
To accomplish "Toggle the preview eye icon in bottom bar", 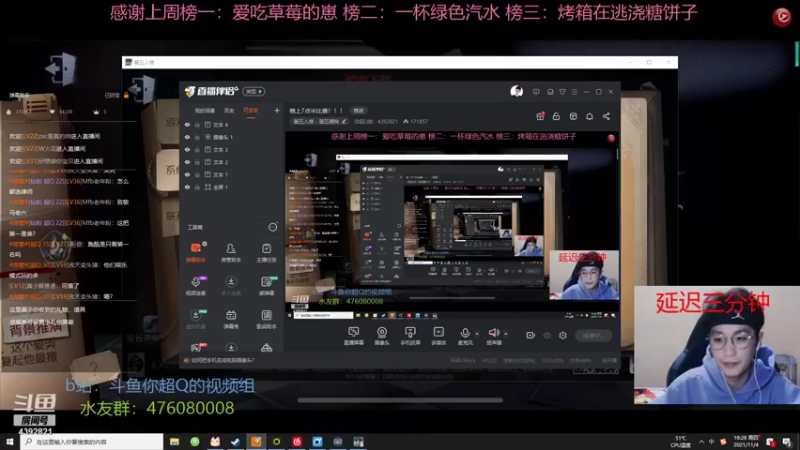I will click(546, 335).
